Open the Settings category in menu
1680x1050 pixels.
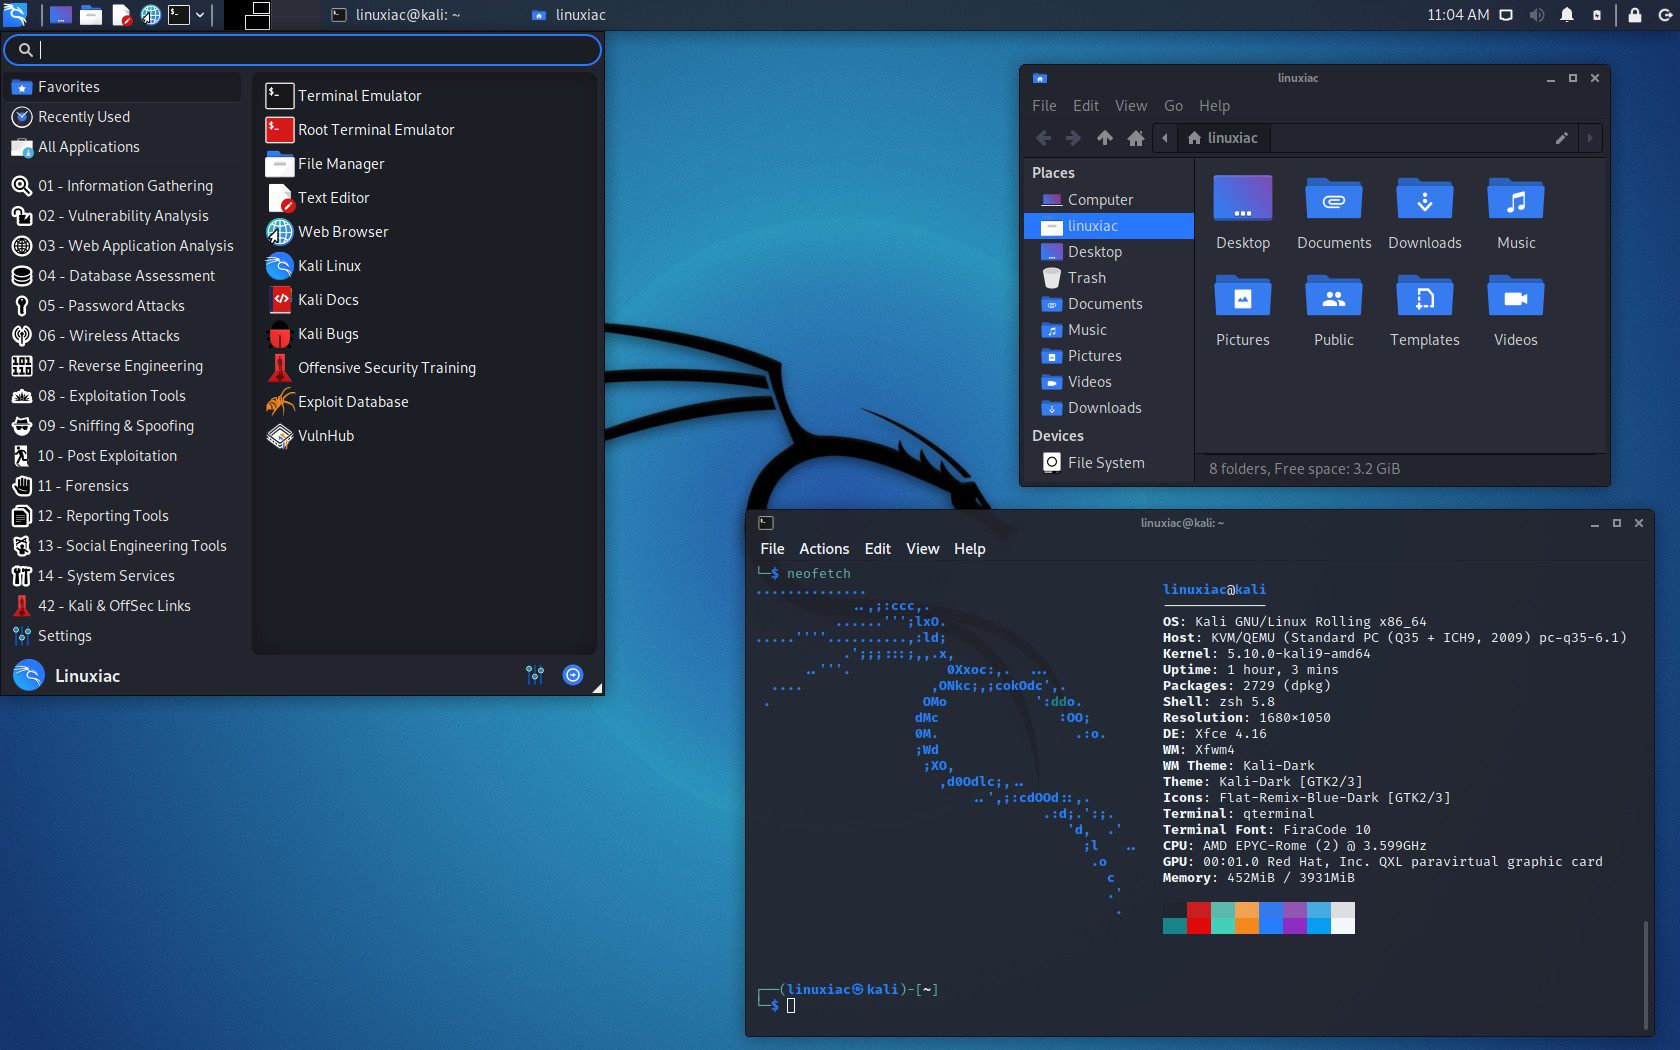(124, 636)
